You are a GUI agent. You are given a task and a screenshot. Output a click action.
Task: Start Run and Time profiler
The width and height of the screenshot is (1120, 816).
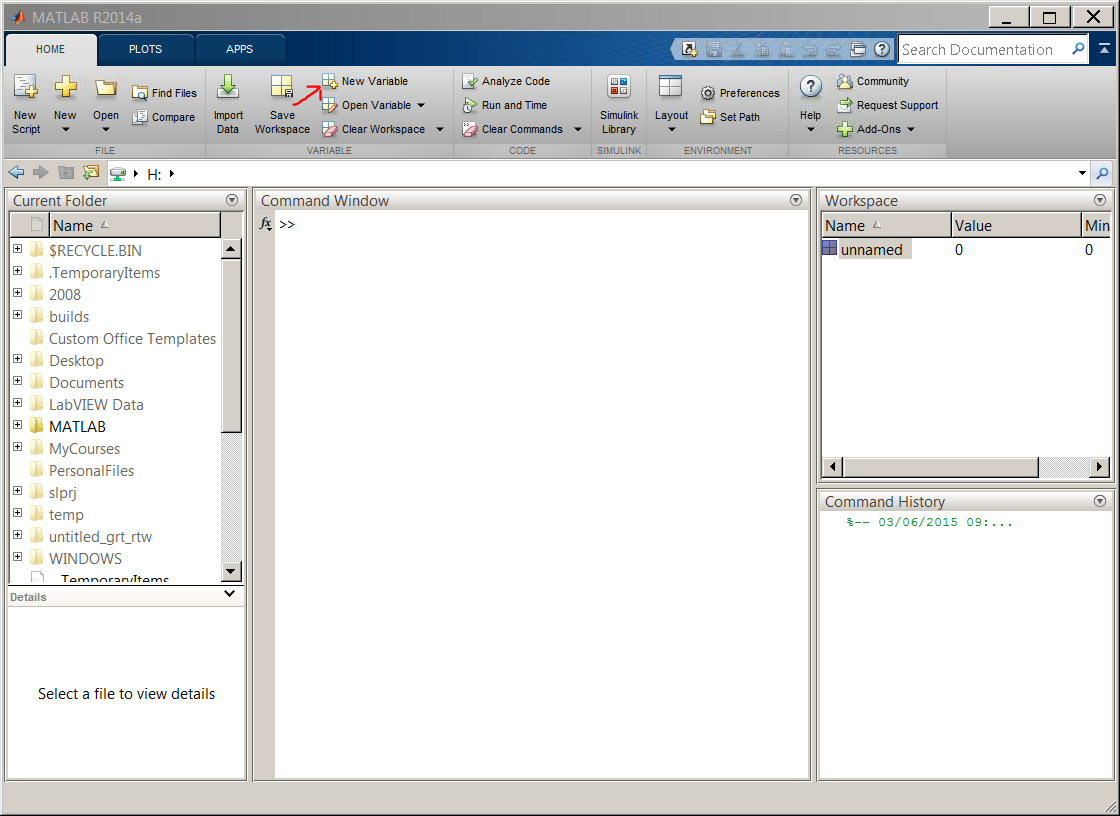pos(504,105)
